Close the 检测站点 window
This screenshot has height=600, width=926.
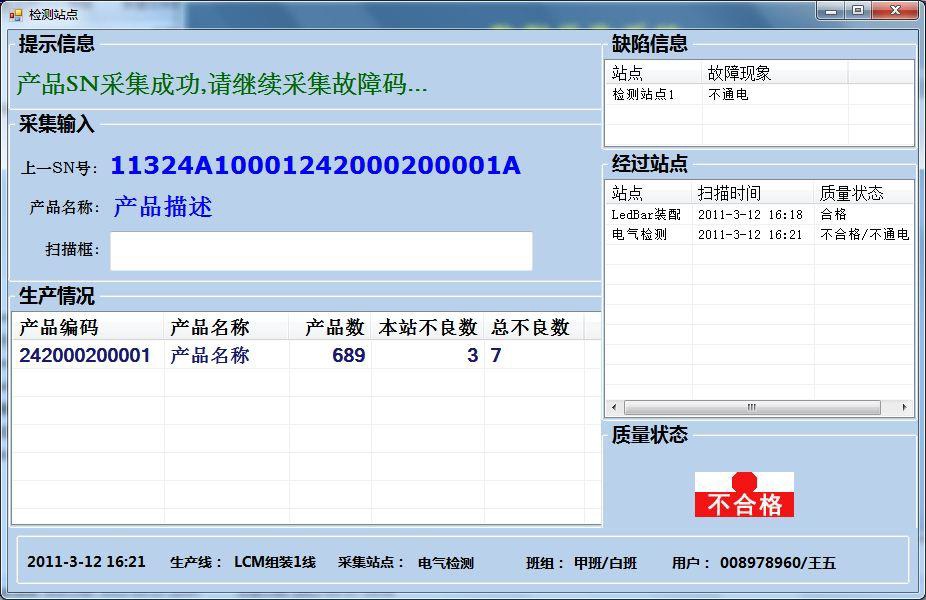895,11
